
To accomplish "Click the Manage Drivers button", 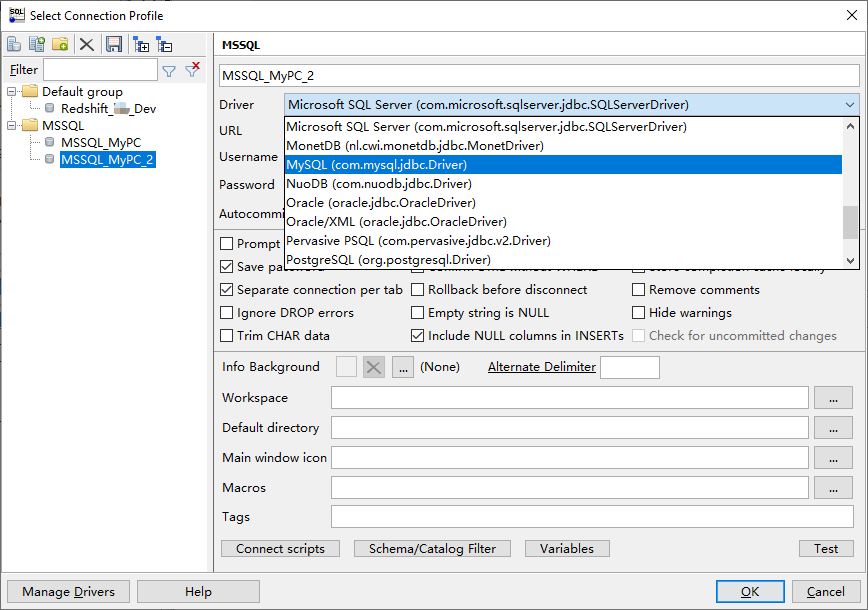I will [x=69, y=592].
